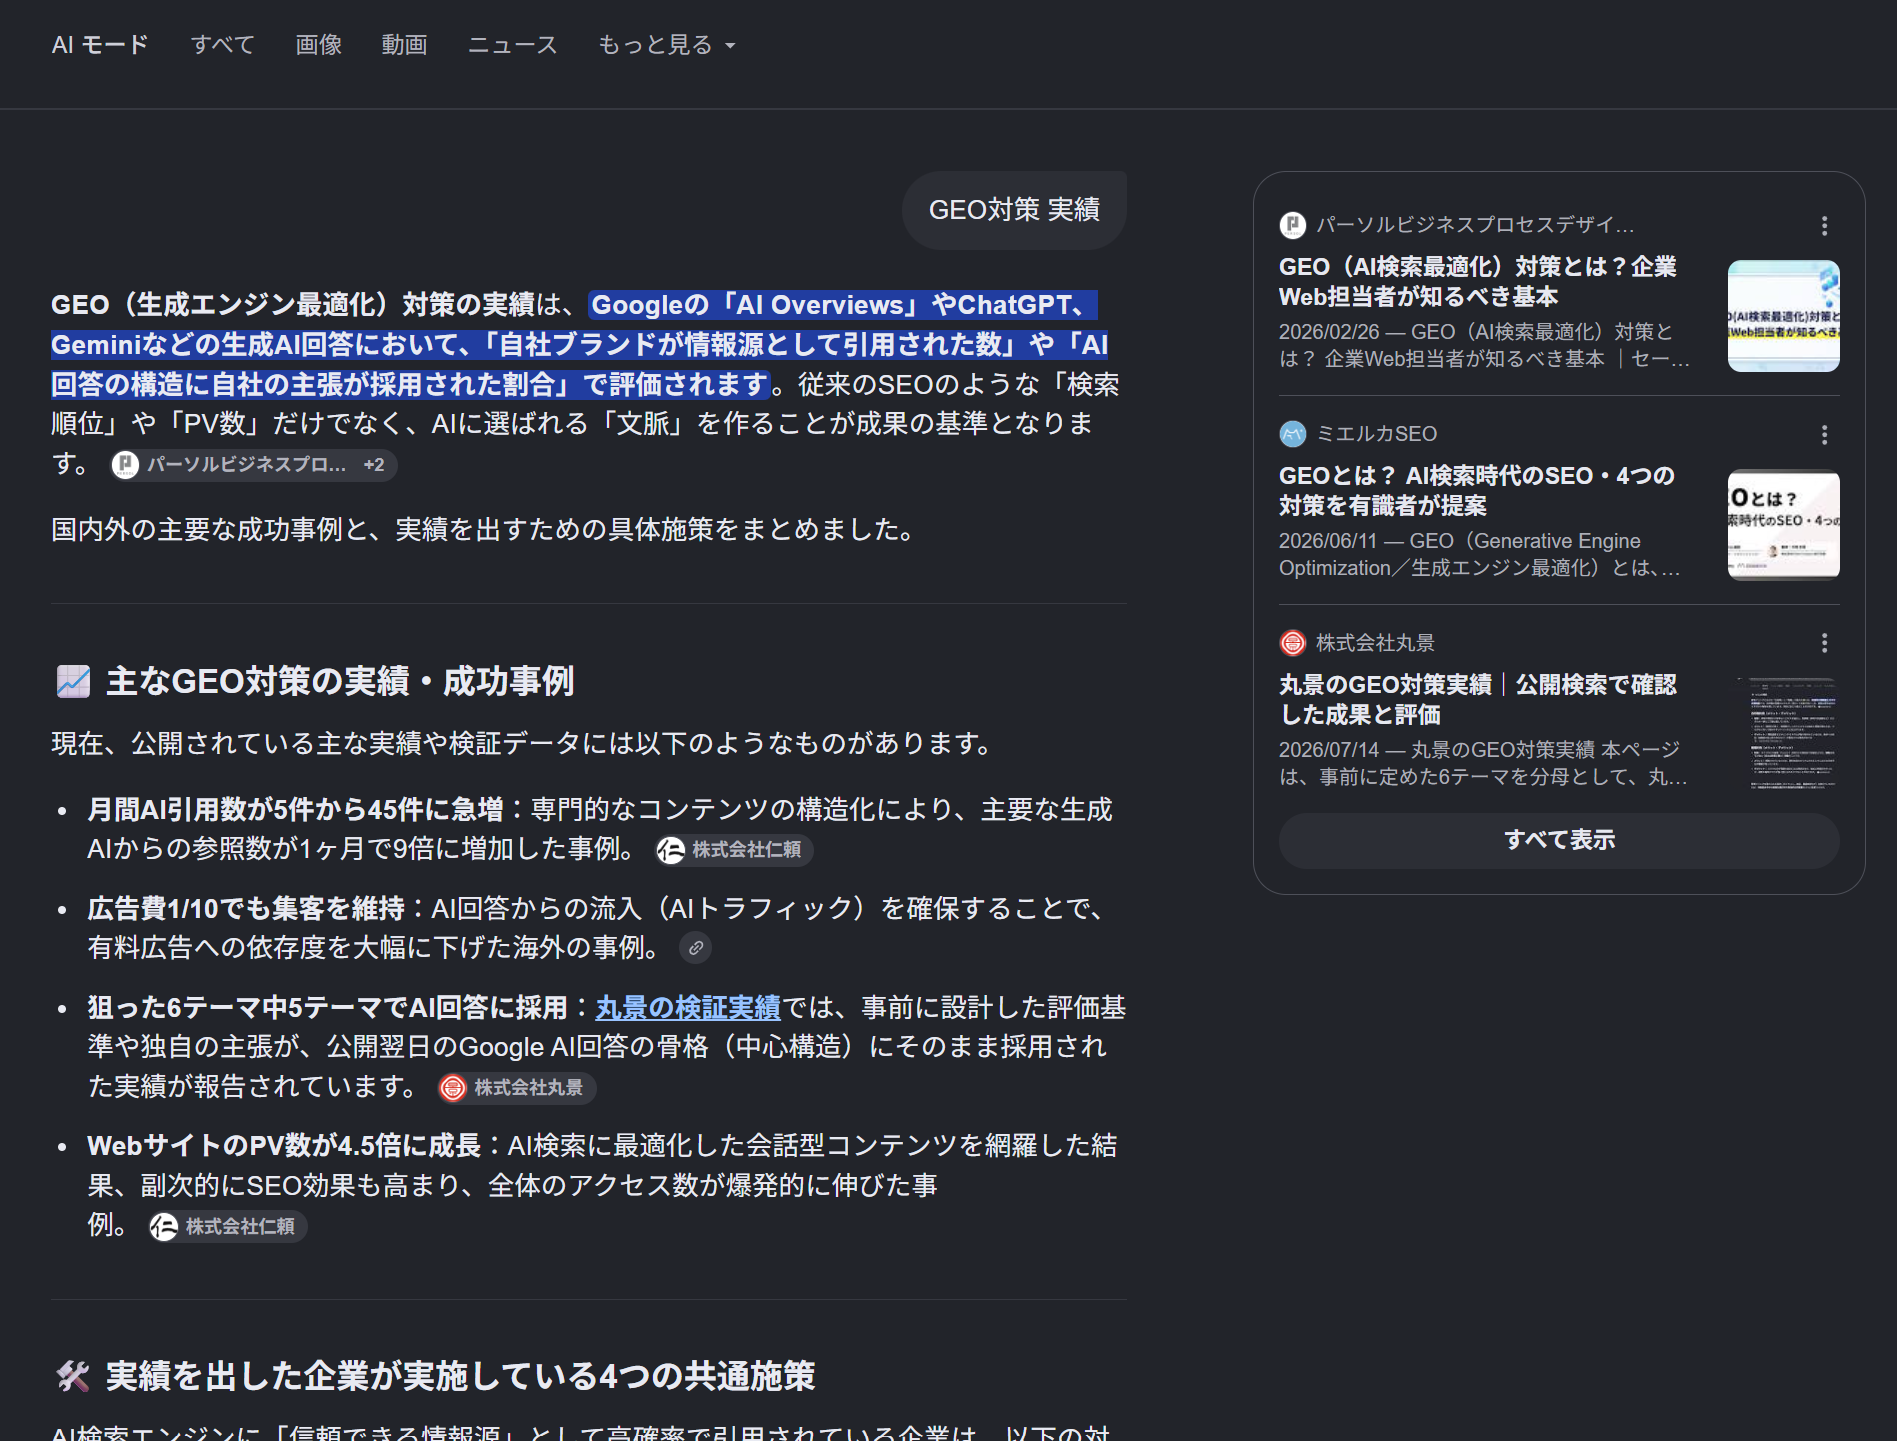Open 株式会社仁頼 chip under 月間AI引用数 item
The image size is (1897, 1441).
[733, 850]
